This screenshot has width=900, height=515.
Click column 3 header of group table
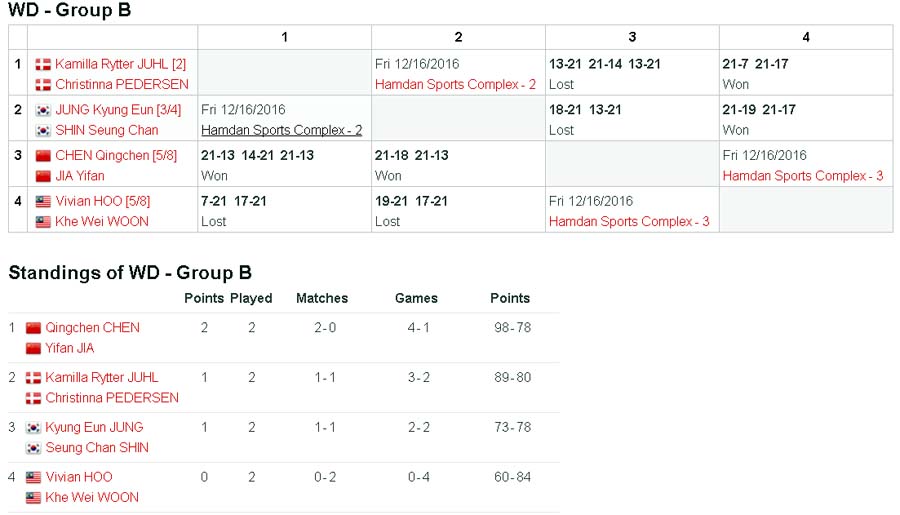pyautogui.click(x=632, y=37)
